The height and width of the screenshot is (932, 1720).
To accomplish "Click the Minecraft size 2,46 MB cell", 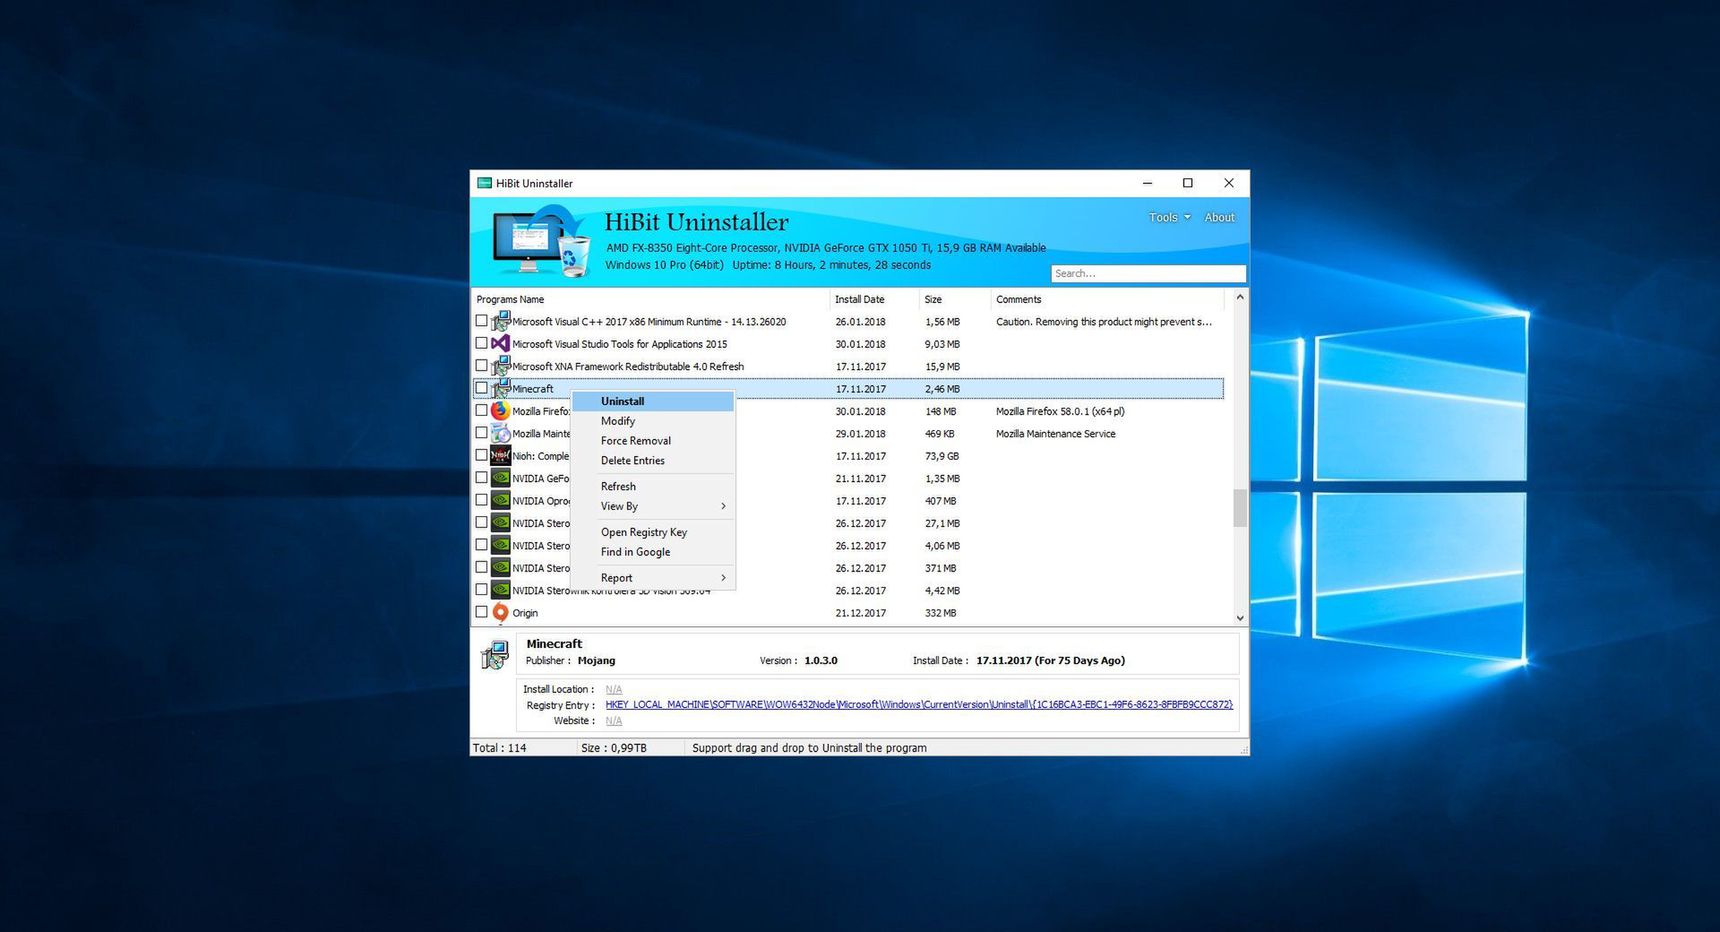I will pyautogui.click(x=942, y=389).
